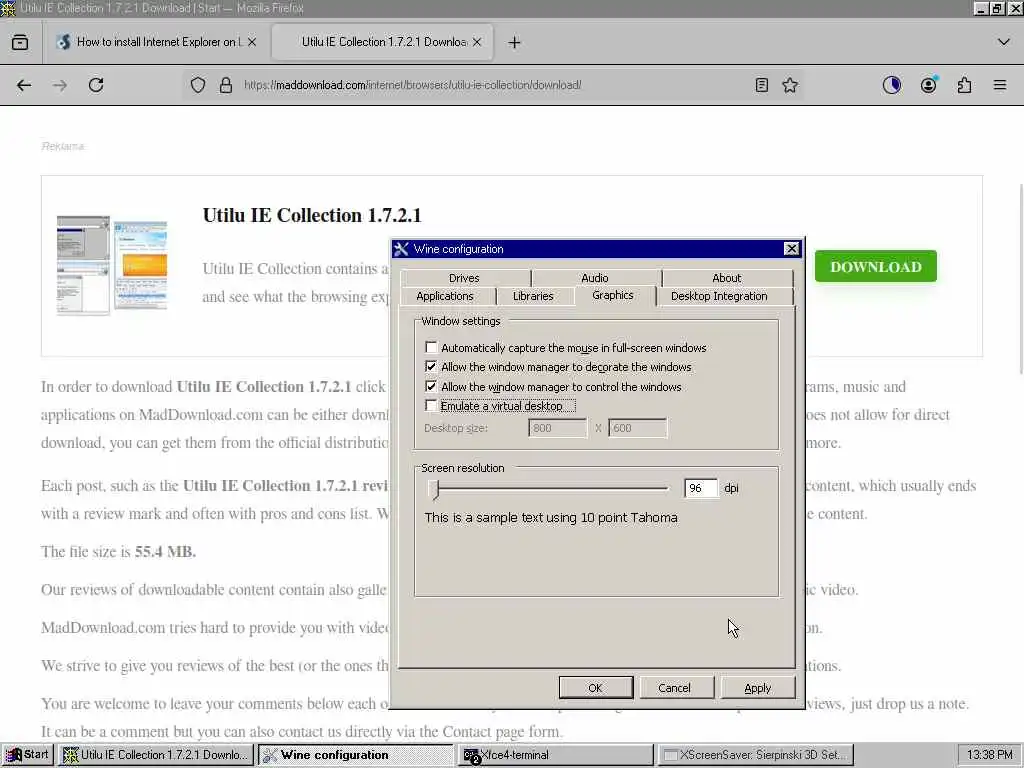Viewport: 1024px width, 768px height.
Task: Open the Firefox account icon
Action: click(x=928, y=85)
